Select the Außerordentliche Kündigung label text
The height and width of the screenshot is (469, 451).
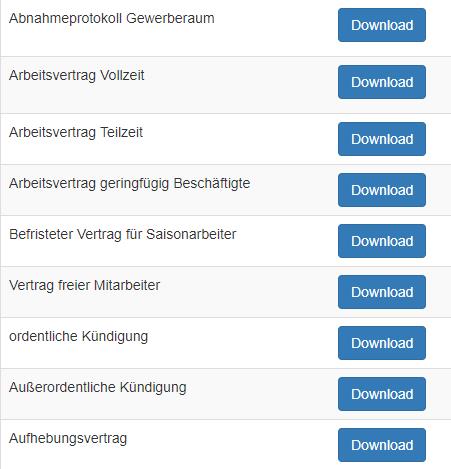pos(98,388)
